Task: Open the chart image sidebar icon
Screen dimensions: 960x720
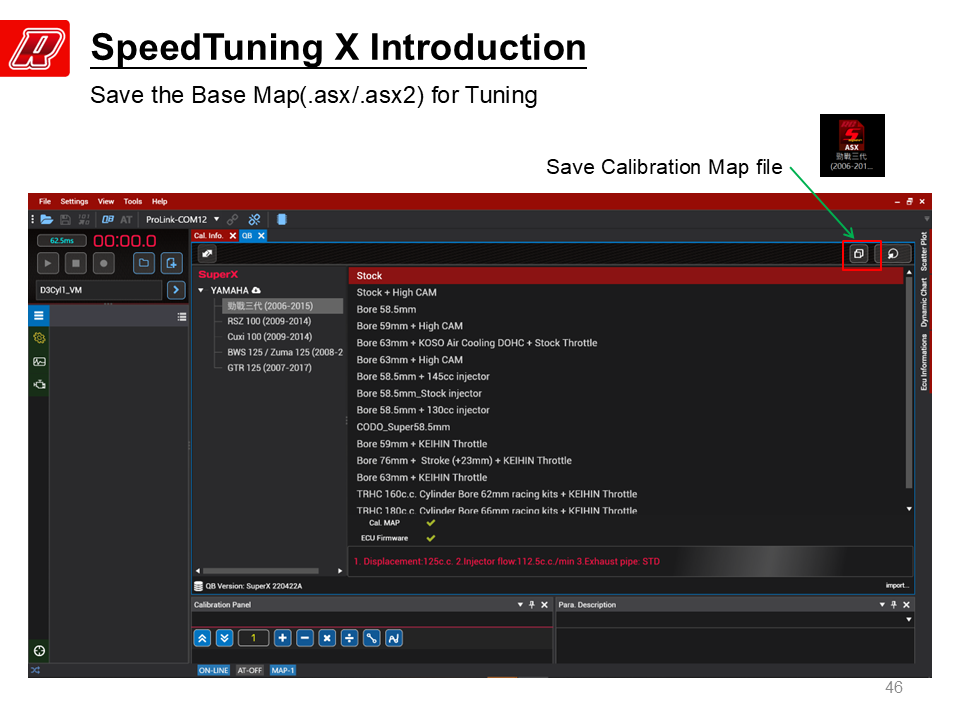Action: 39,361
